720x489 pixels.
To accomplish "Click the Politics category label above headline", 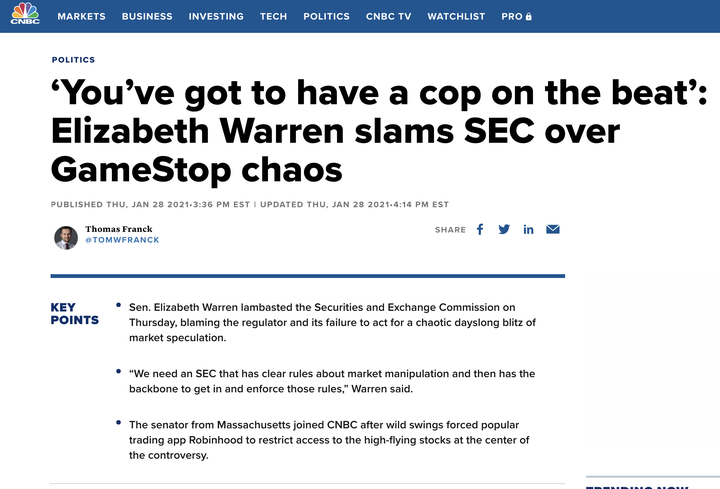I will click(x=73, y=60).
